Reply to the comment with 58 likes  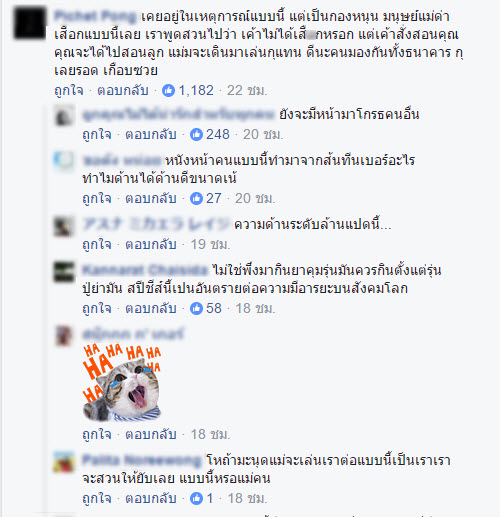[x=151, y=308]
